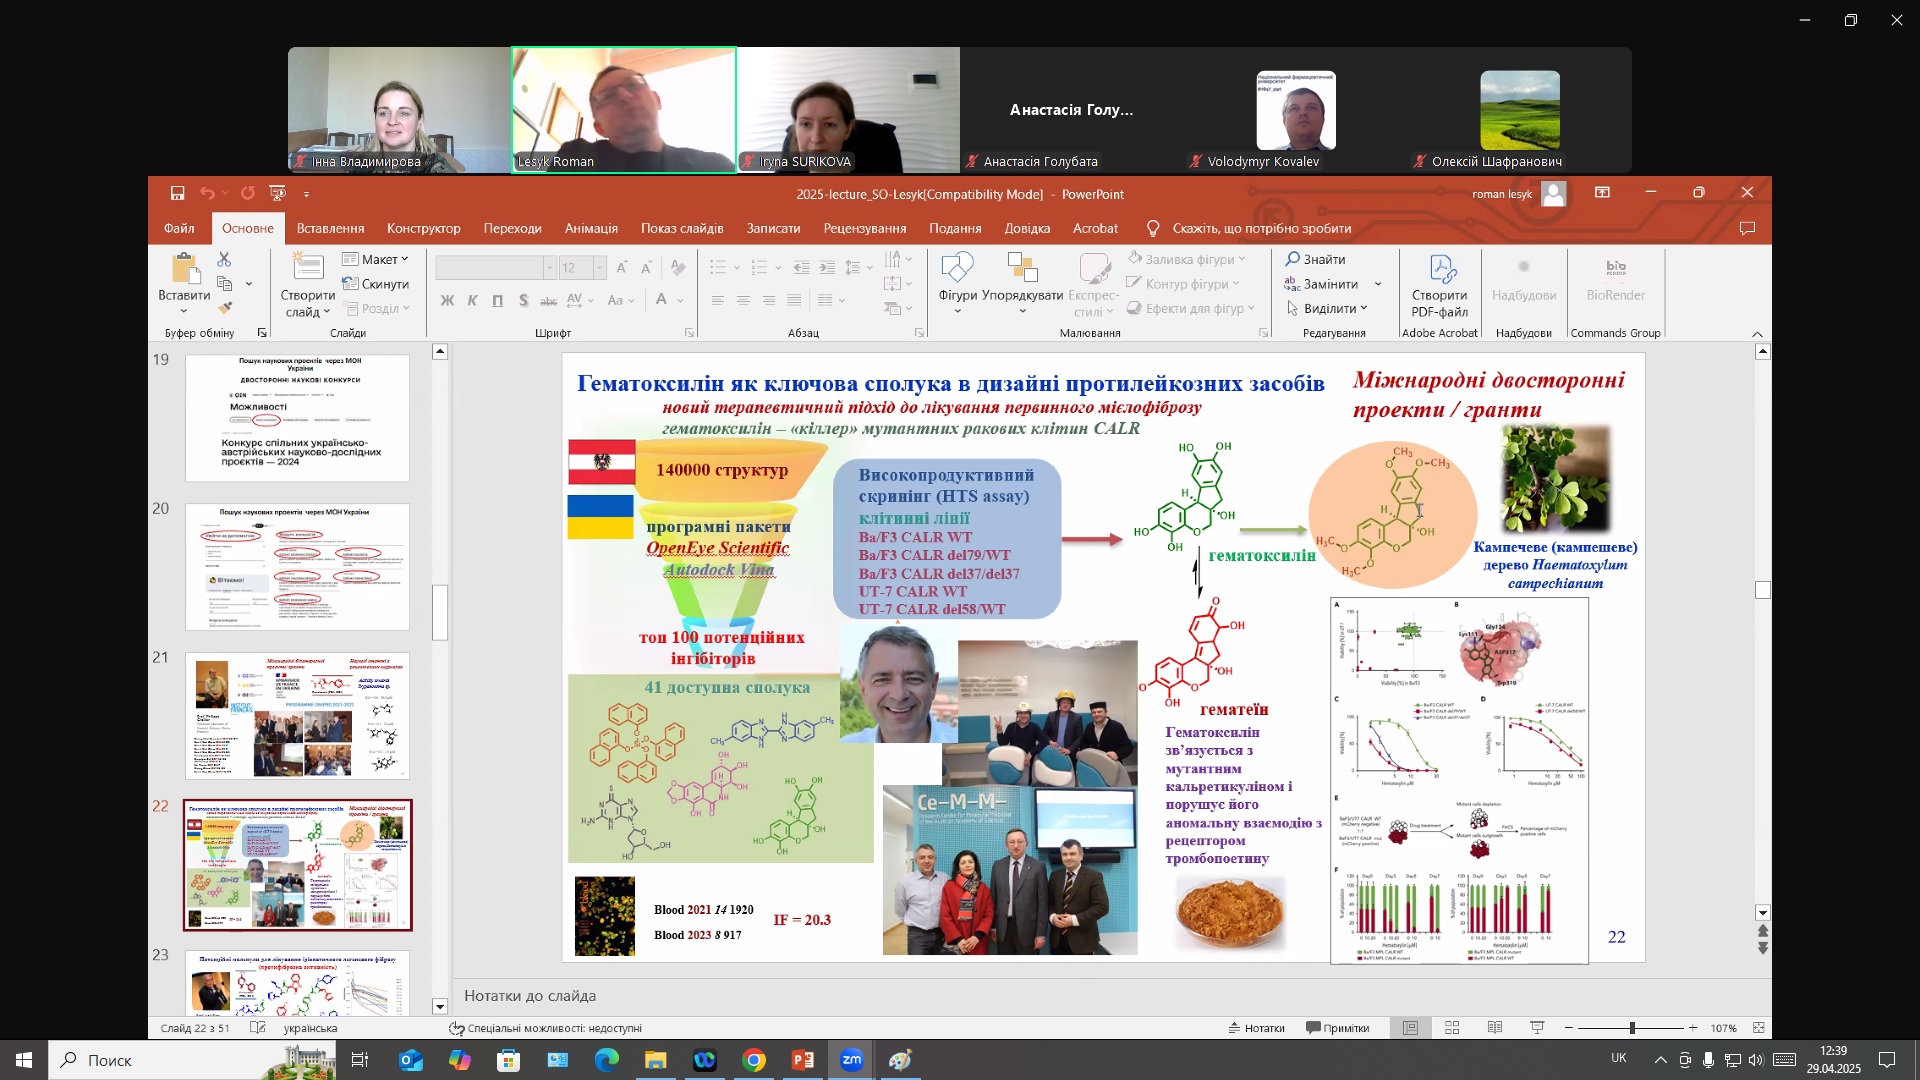Click the Замінити replace button
This screenshot has height=1080, width=1920.
[x=1331, y=284]
